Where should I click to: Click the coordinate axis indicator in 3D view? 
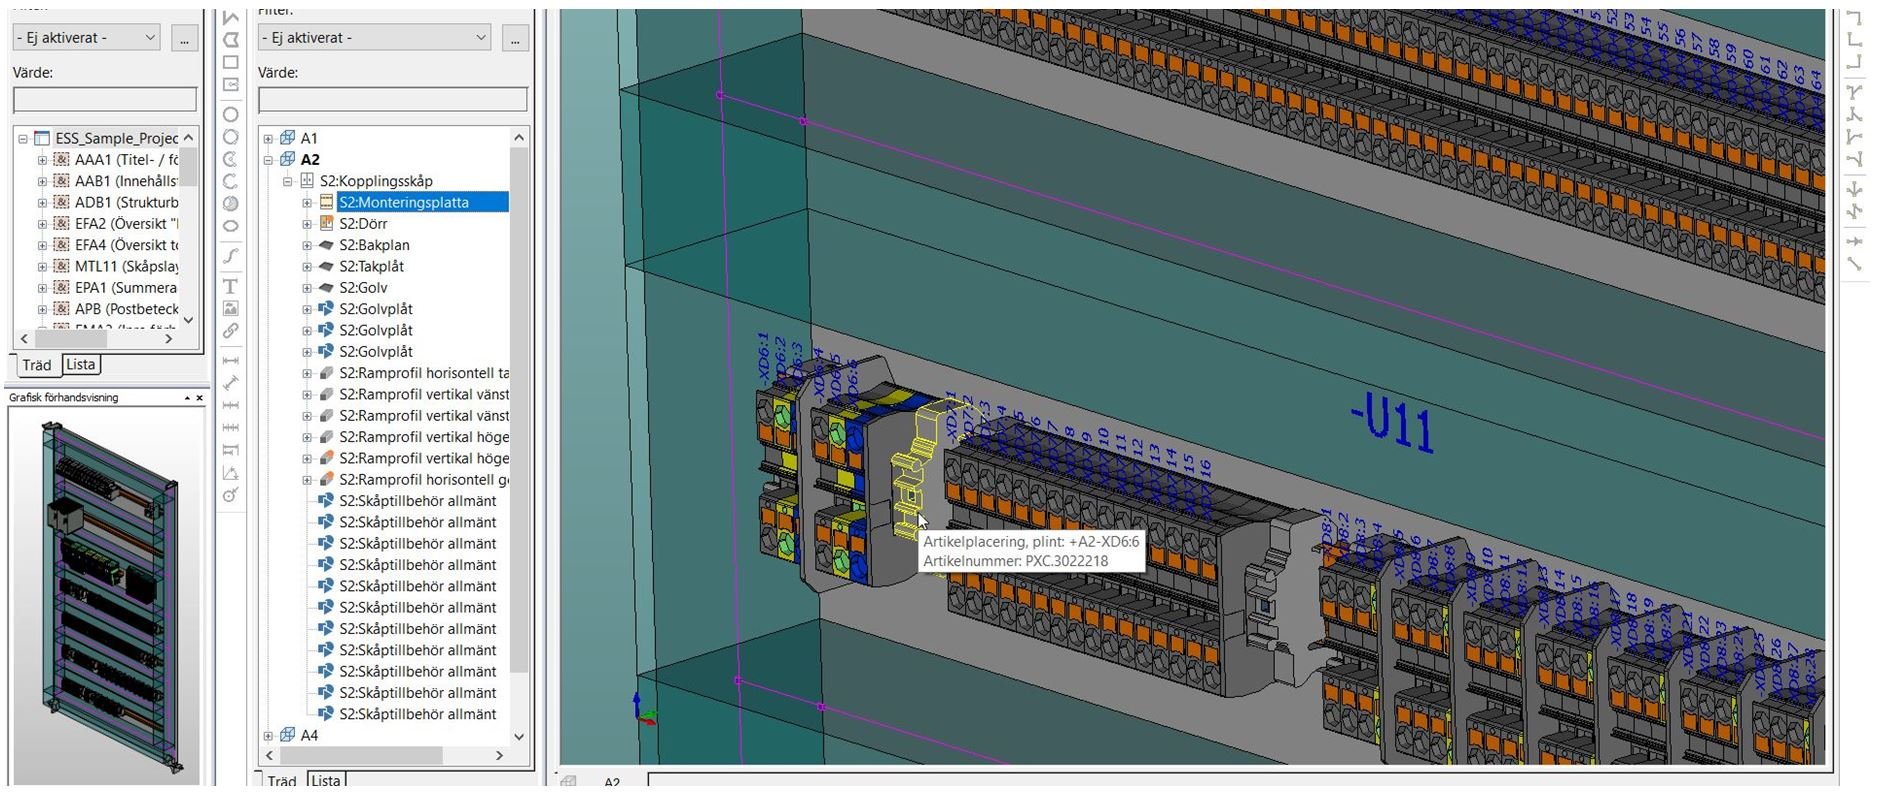(x=644, y=710)
